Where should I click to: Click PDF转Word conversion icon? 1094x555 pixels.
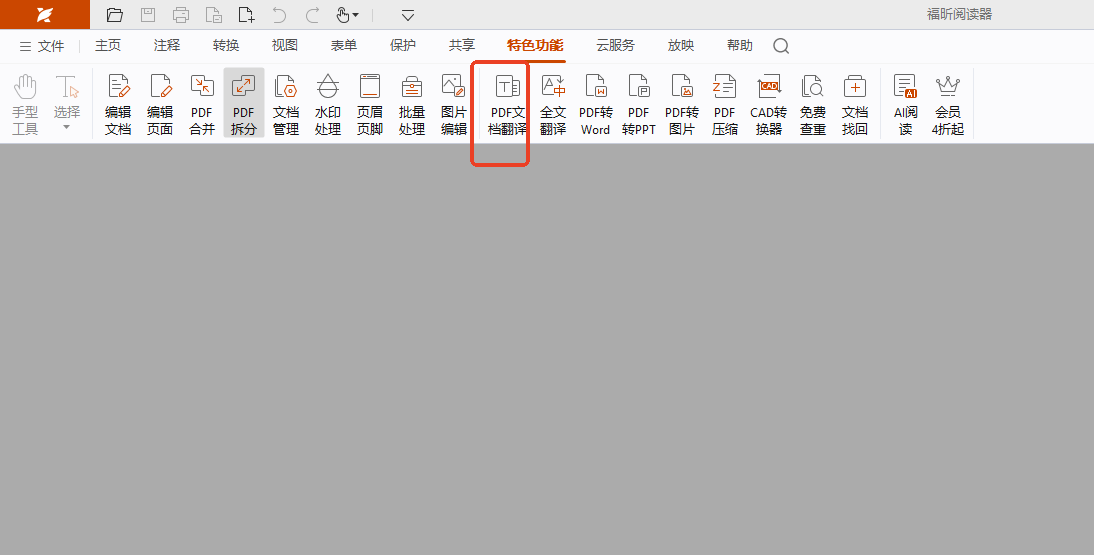pos(595,104)
